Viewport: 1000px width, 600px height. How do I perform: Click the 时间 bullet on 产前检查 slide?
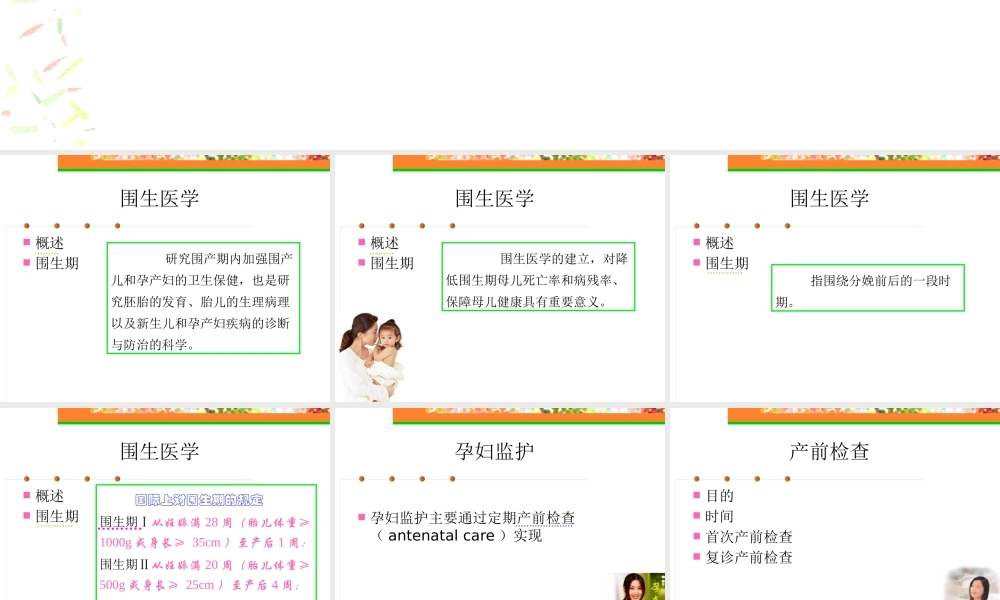point(719,516)
